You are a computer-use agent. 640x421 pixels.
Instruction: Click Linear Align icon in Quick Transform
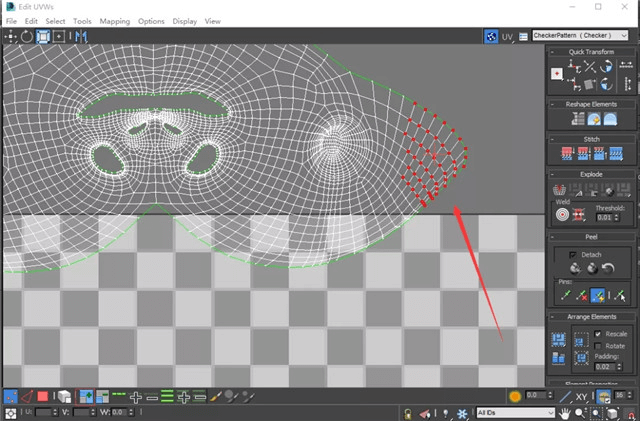[590, 66]
